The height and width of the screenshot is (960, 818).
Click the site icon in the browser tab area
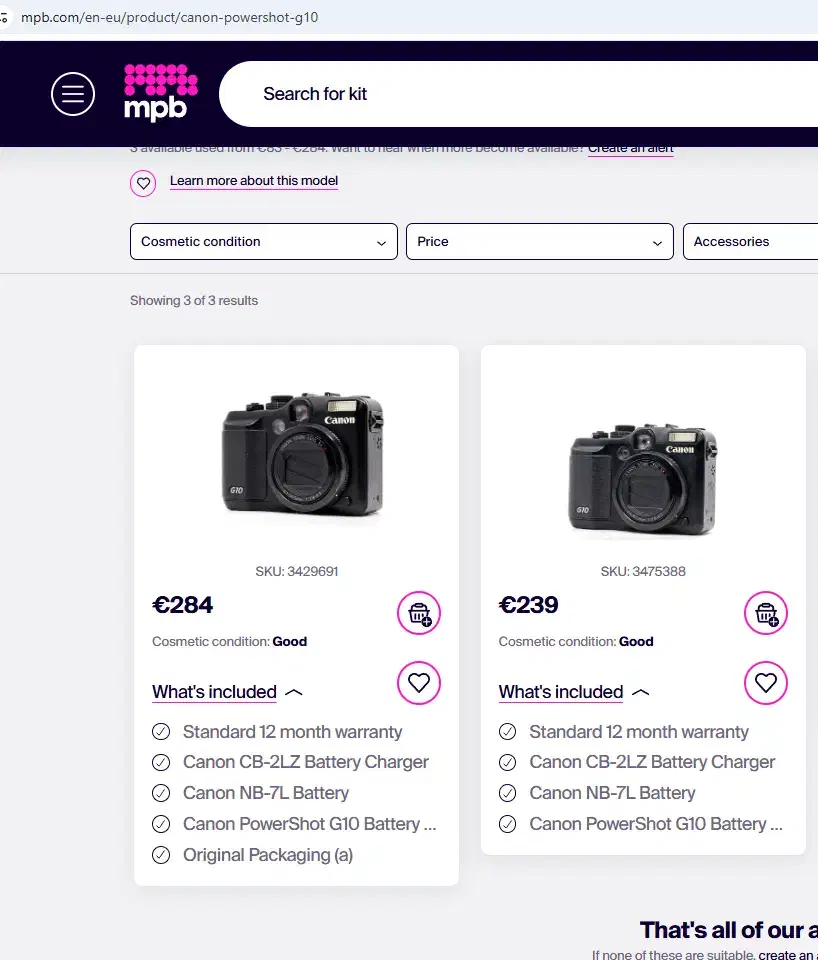[8, 17]
